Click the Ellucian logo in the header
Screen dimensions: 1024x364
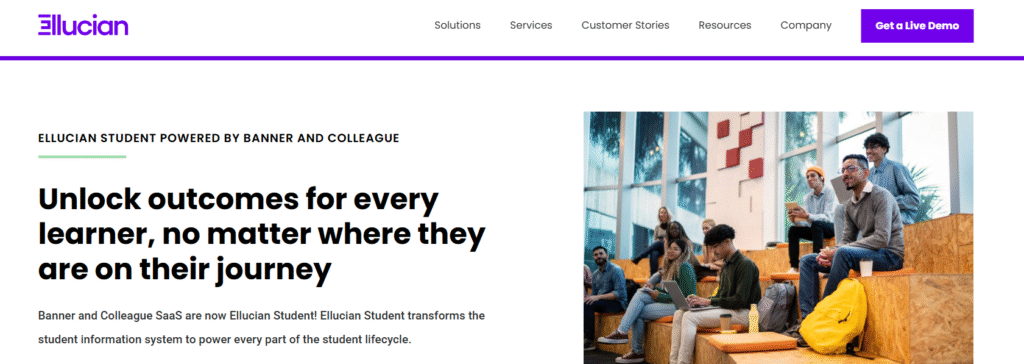(83, 25)
